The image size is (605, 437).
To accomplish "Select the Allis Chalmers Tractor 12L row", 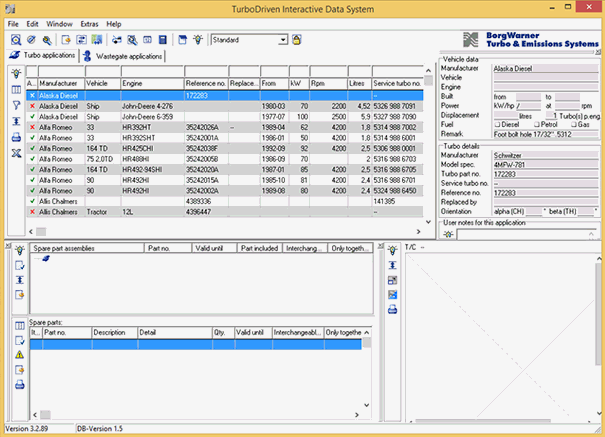I will click(225, 212).
